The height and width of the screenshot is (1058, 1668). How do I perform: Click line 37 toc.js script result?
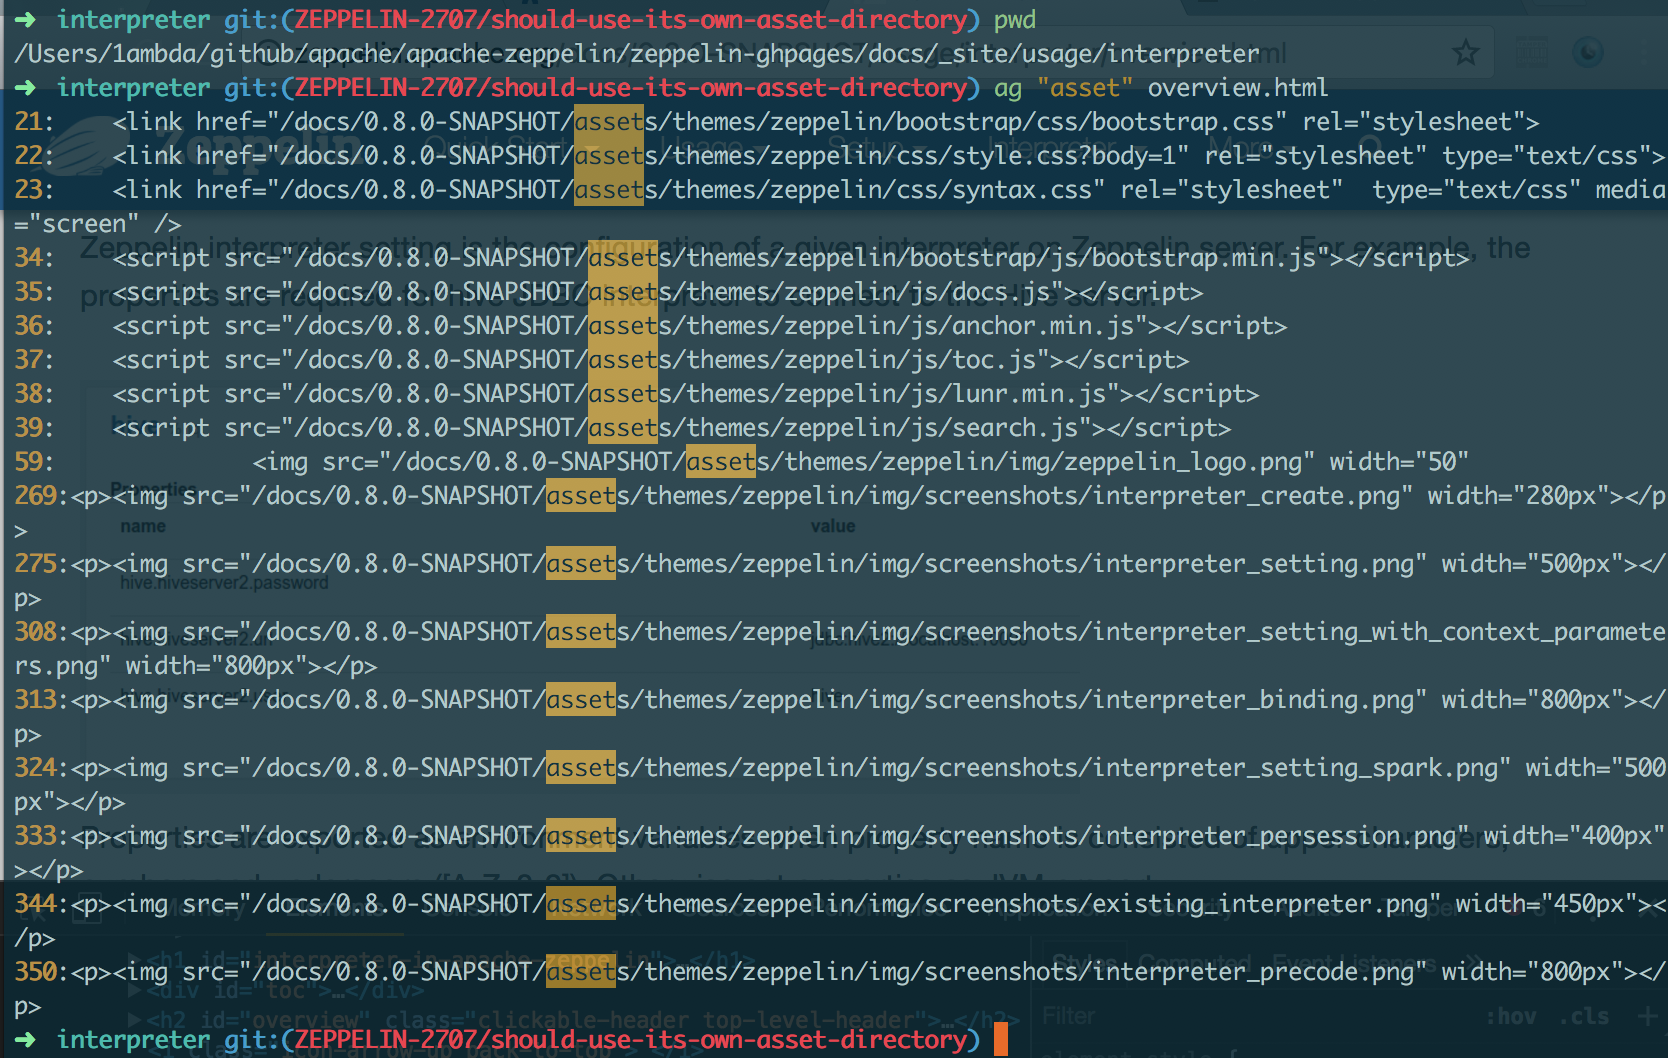pos(602,360)
